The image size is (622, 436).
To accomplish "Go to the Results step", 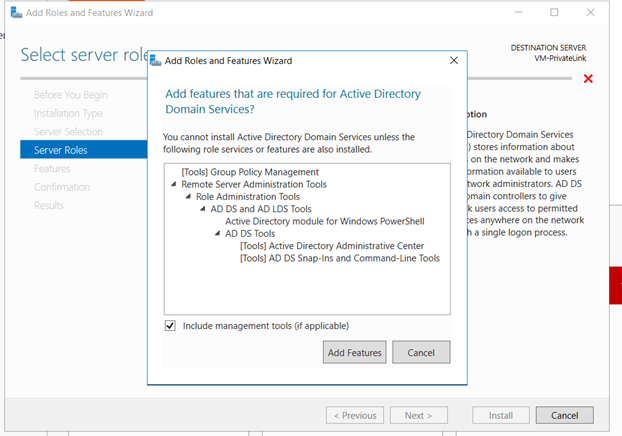I will (49, 206).
